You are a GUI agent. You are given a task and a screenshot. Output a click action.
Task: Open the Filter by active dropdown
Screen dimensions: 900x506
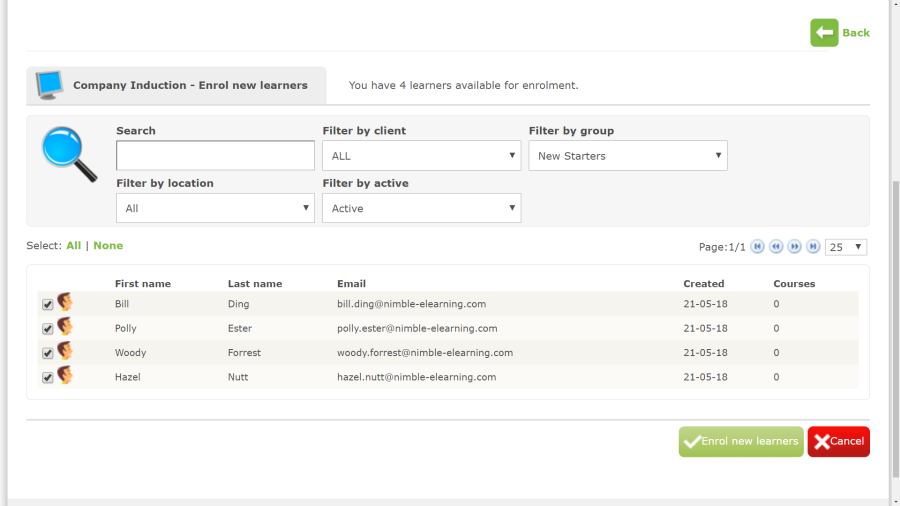coord(421,208)
